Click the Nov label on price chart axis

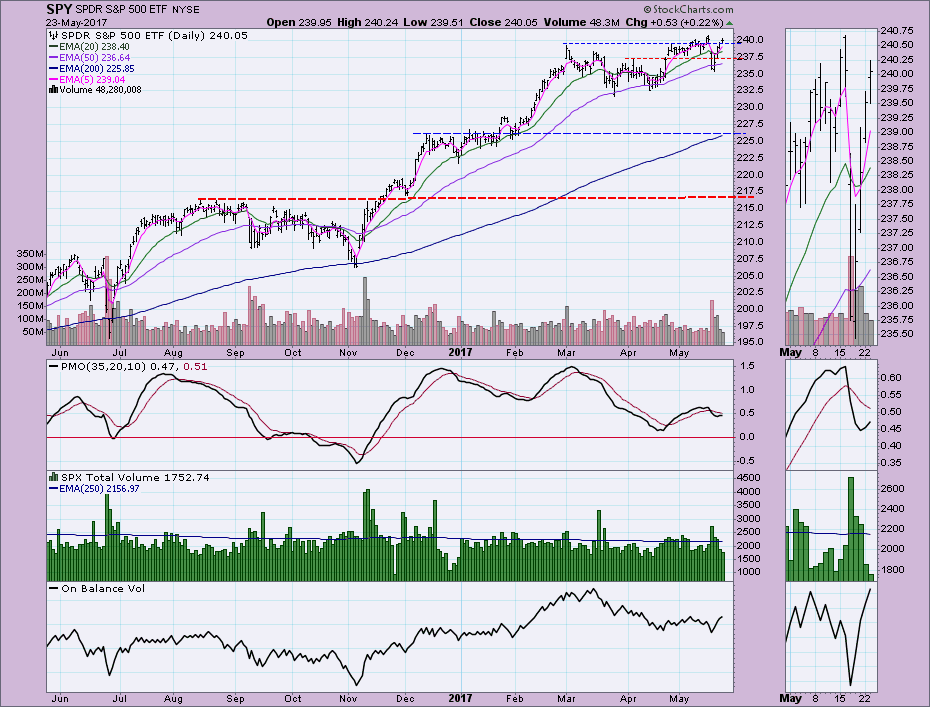348,352
